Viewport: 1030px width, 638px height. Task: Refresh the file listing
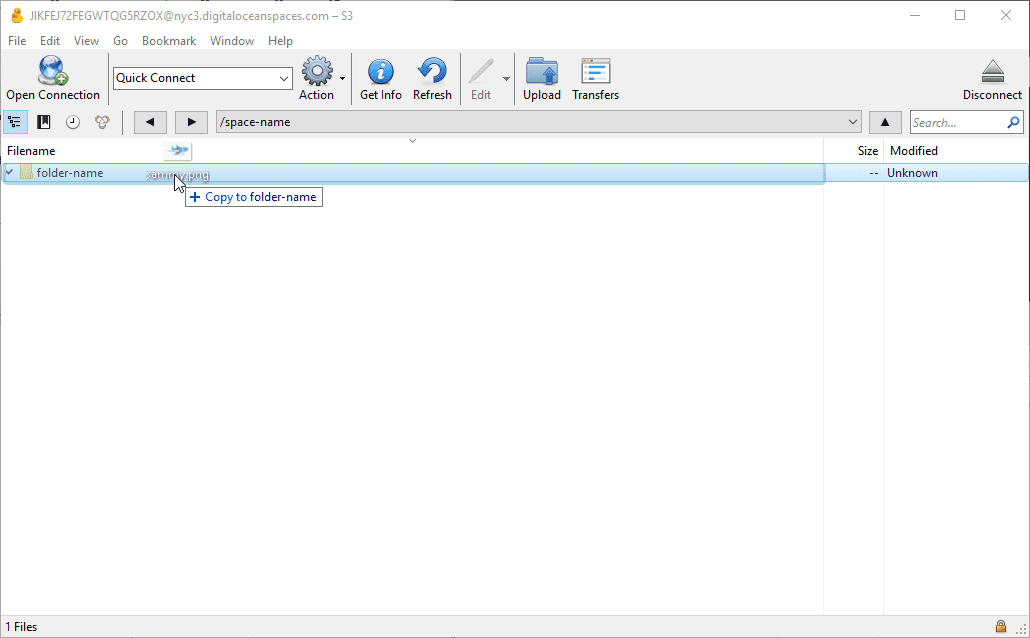point(432,71)
